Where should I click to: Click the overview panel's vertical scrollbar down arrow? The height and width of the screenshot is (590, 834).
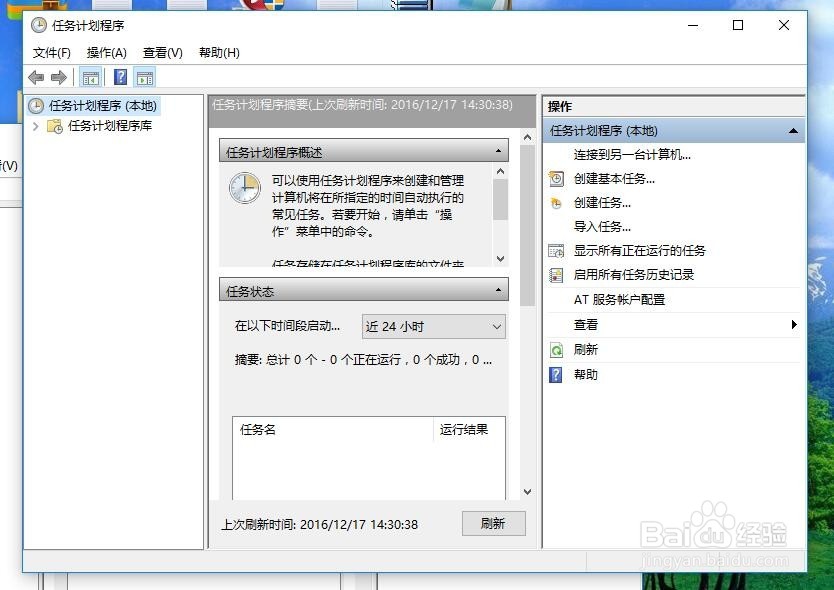[500, 259]
